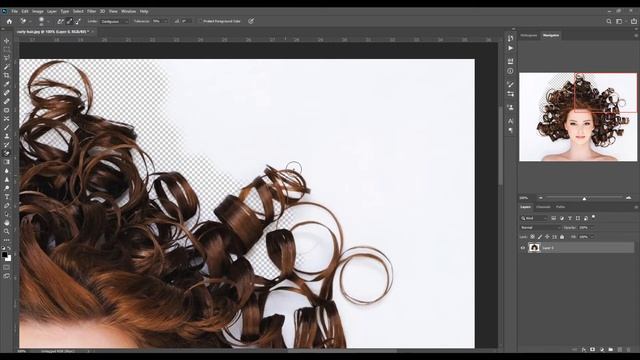This screenshot has width=640, height=360.
Task: Toggle Quick Mask mode icon
Action: click(7, 267)
